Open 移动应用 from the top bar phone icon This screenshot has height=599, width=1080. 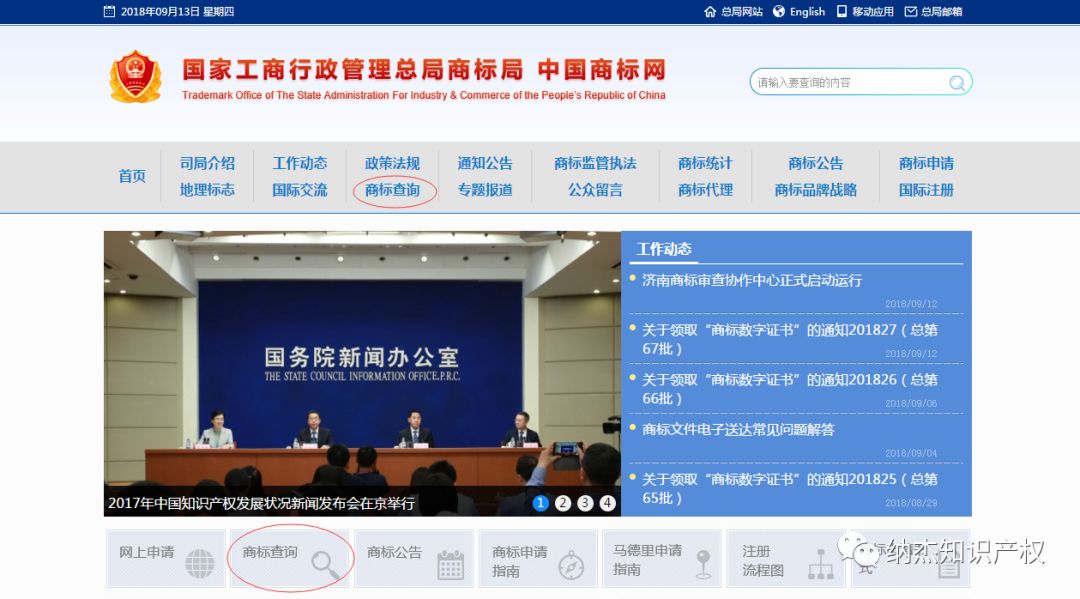pos(843,12)
